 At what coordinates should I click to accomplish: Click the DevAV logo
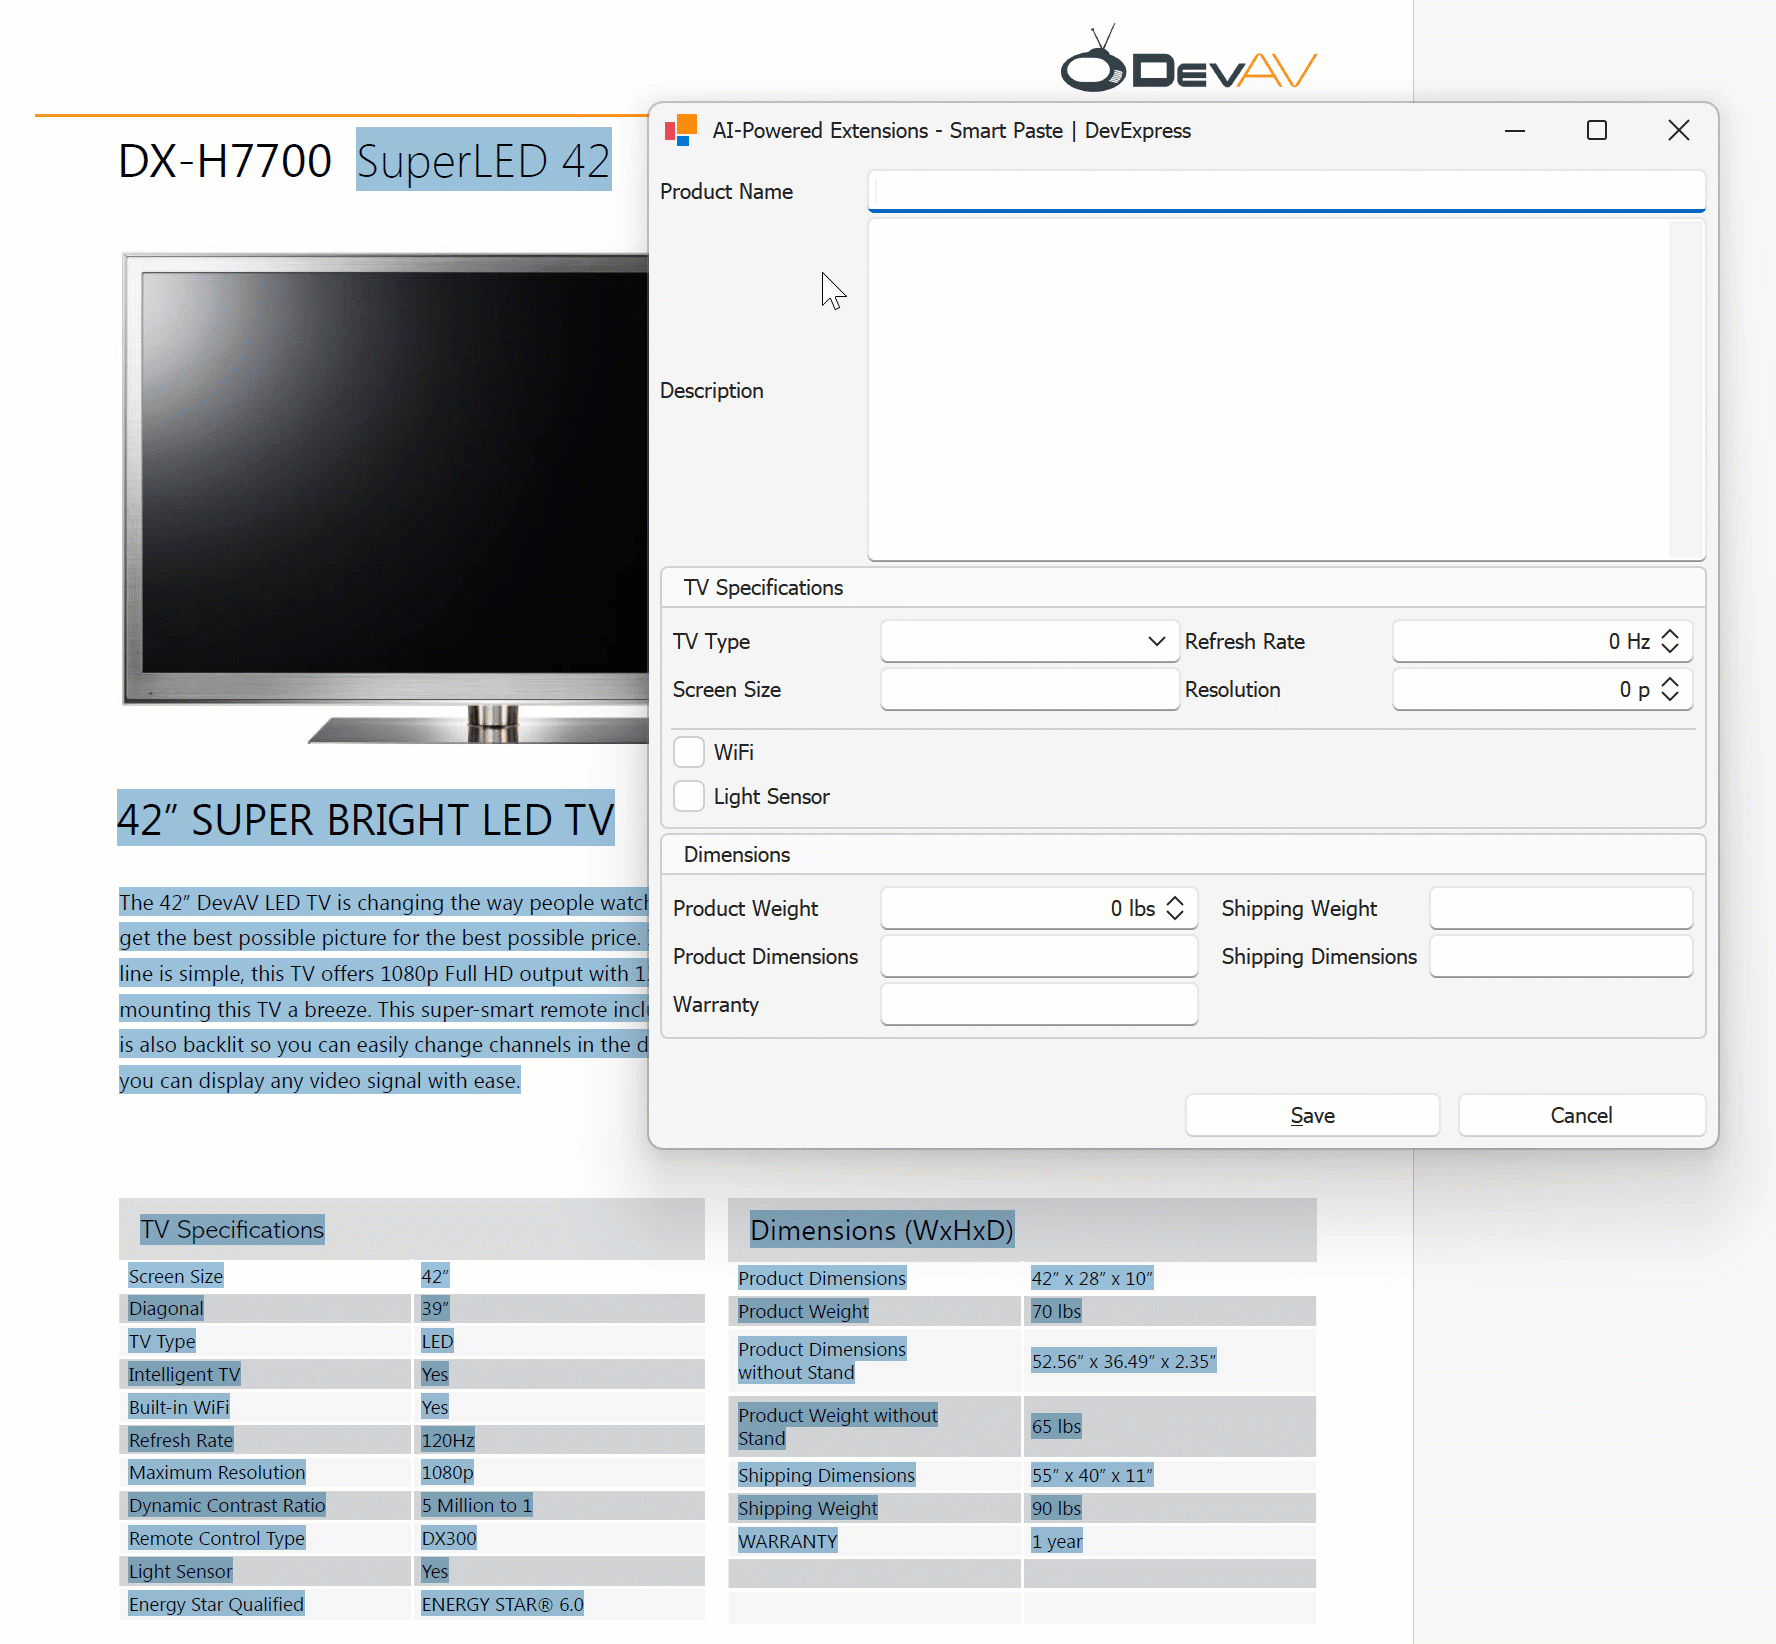tap(1188, 62)
